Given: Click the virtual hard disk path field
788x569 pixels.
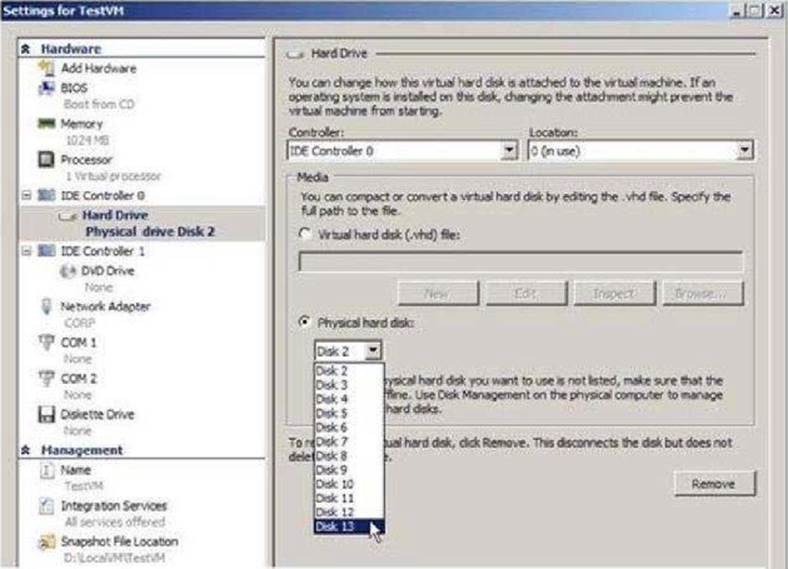Looking at the screenshot, I should 520,261.
